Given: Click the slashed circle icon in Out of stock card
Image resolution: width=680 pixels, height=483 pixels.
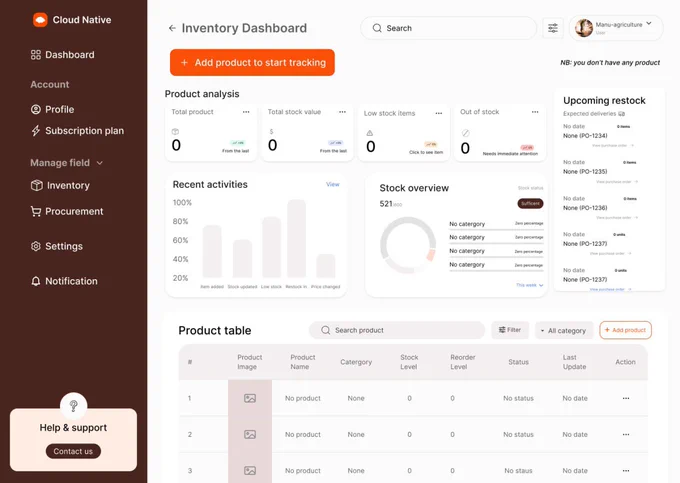Looking at the screenshot, I should click(x=465, y=133).
